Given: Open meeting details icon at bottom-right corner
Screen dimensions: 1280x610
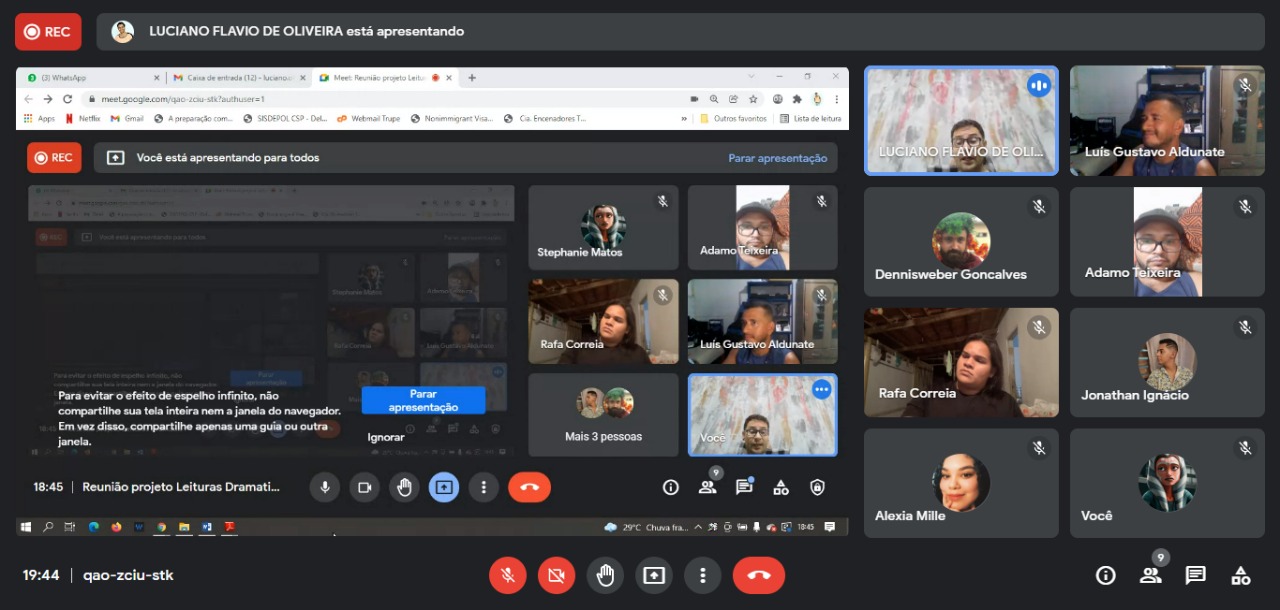Looking at the screenshot, I should [x=1105, y=575].
